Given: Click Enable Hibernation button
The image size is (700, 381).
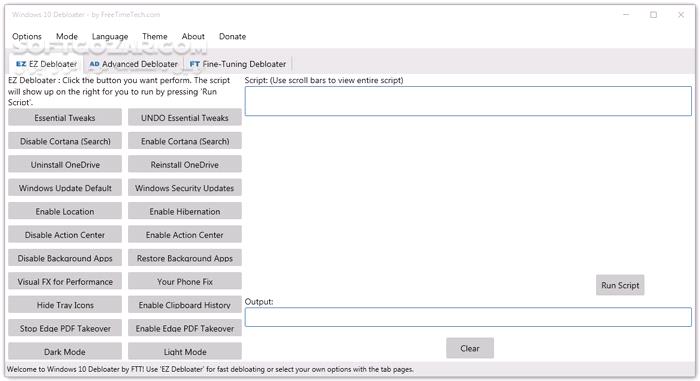Looking at the screenshot, I should 185,211.
